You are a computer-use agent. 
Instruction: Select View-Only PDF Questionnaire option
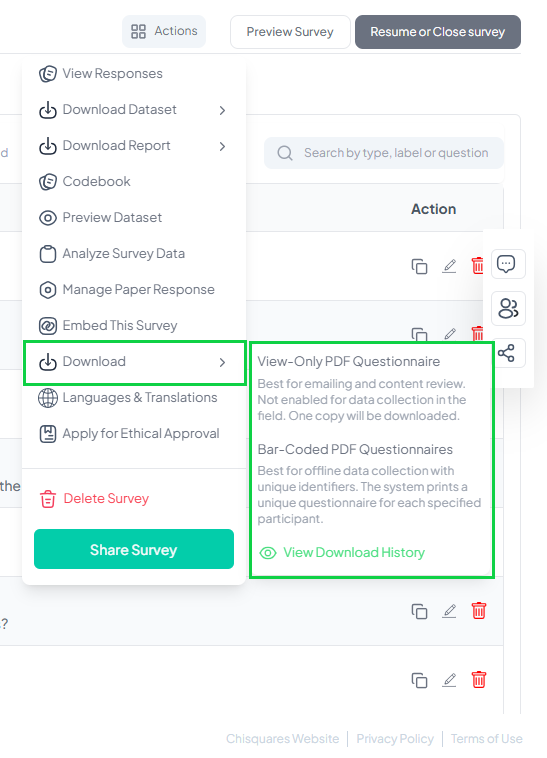click(x=348, y=362)
